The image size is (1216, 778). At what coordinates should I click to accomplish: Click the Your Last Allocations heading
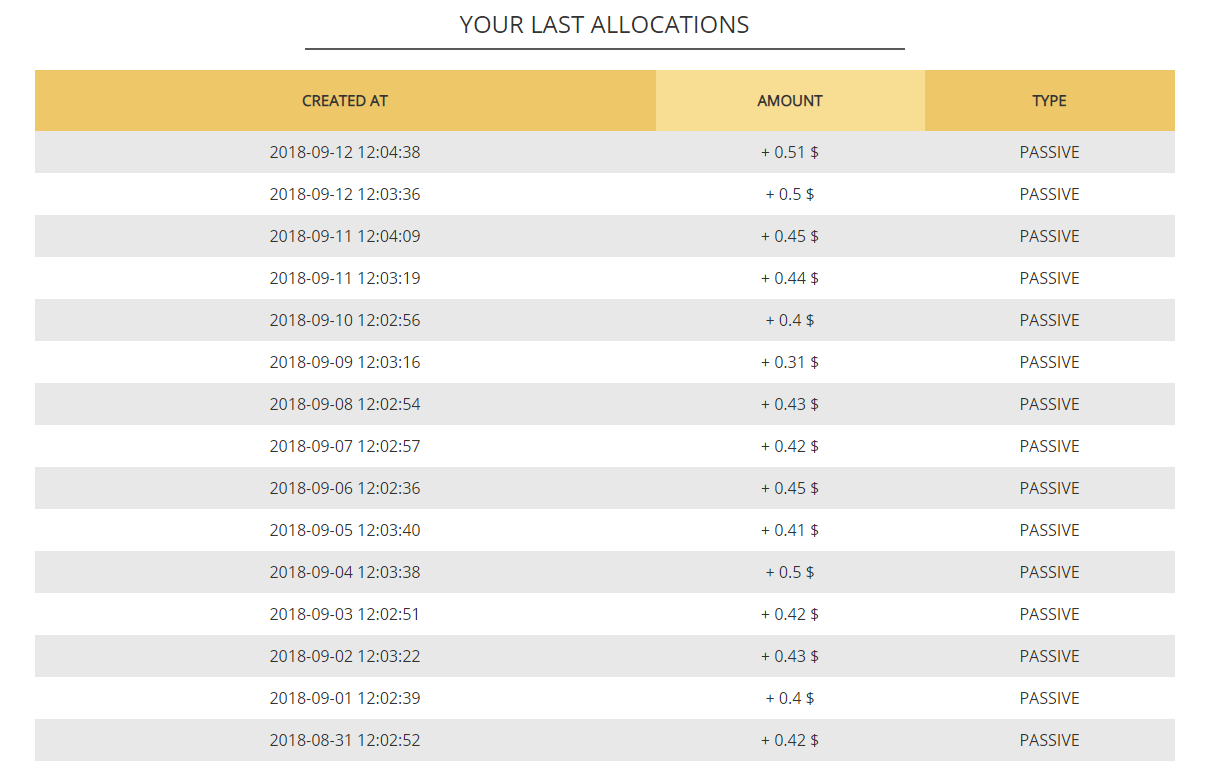(604, 25)
